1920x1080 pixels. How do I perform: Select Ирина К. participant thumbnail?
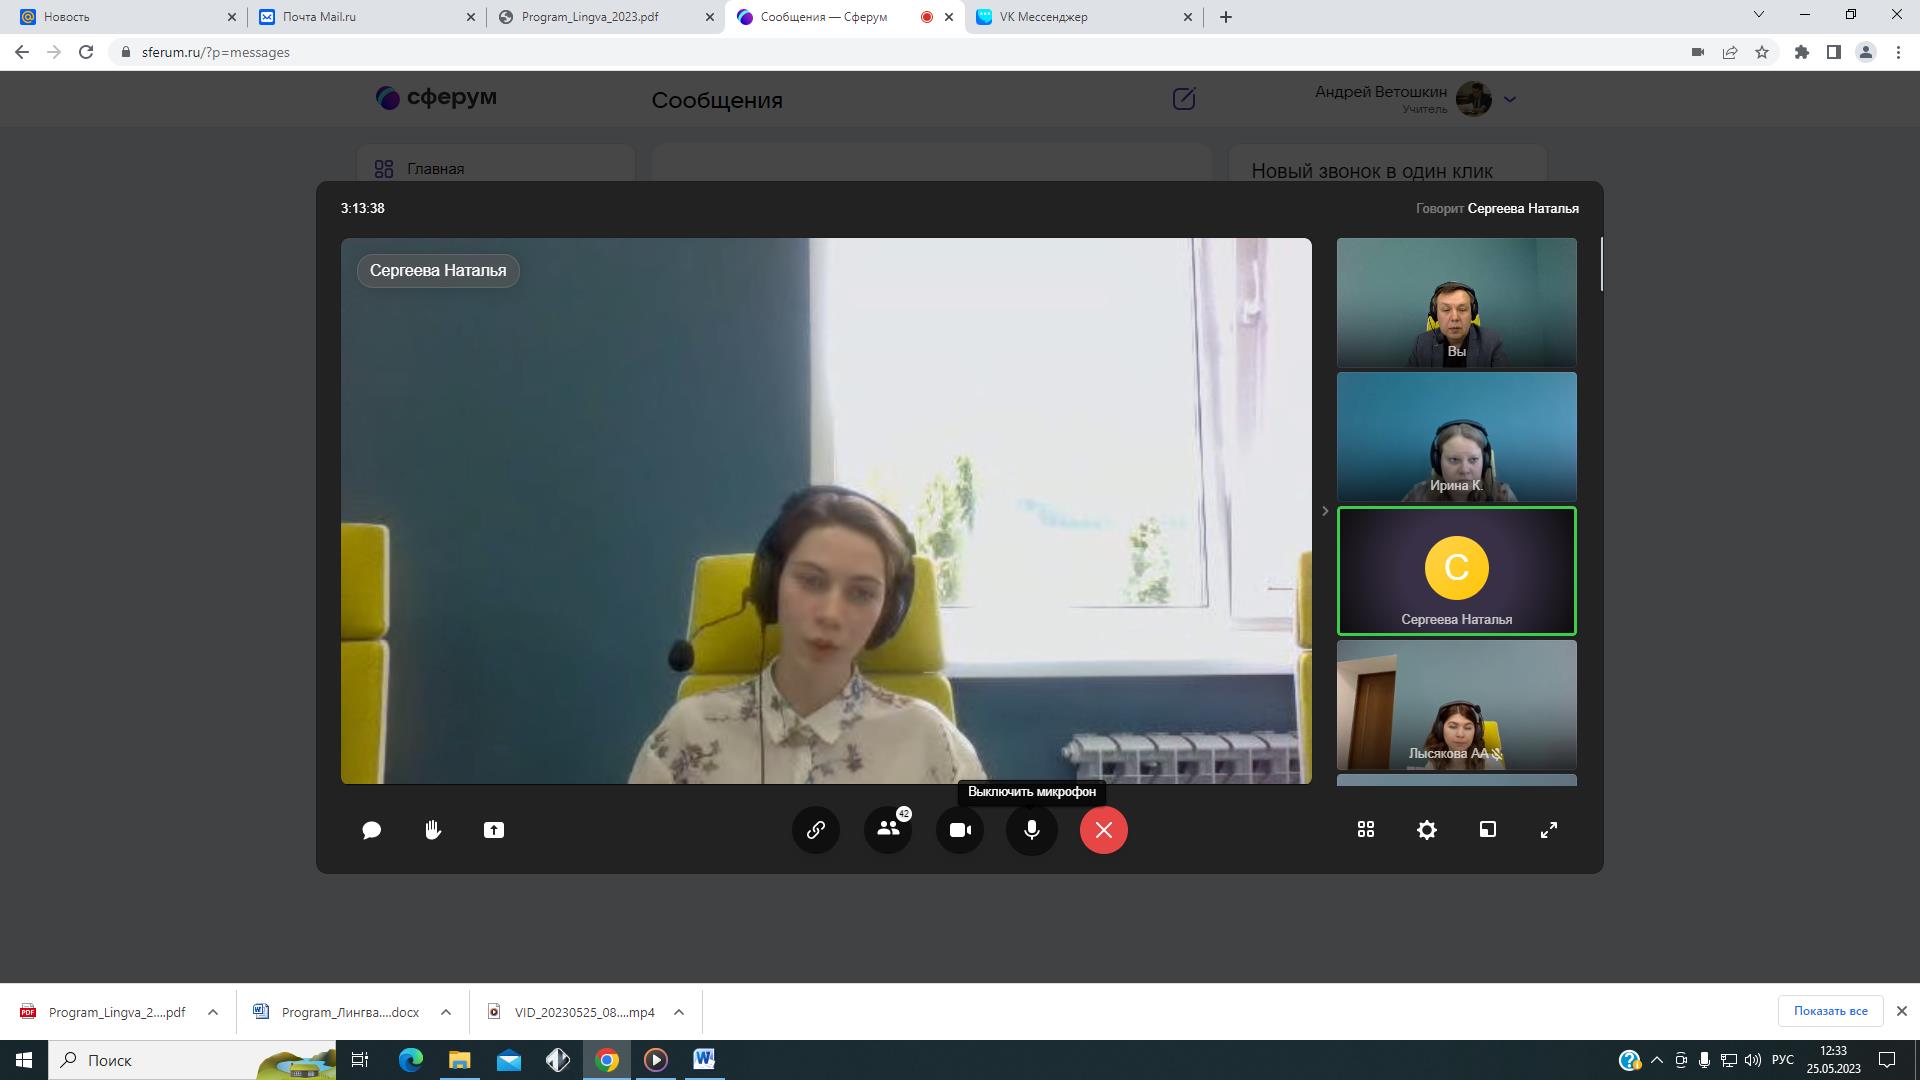point(1456,437)
